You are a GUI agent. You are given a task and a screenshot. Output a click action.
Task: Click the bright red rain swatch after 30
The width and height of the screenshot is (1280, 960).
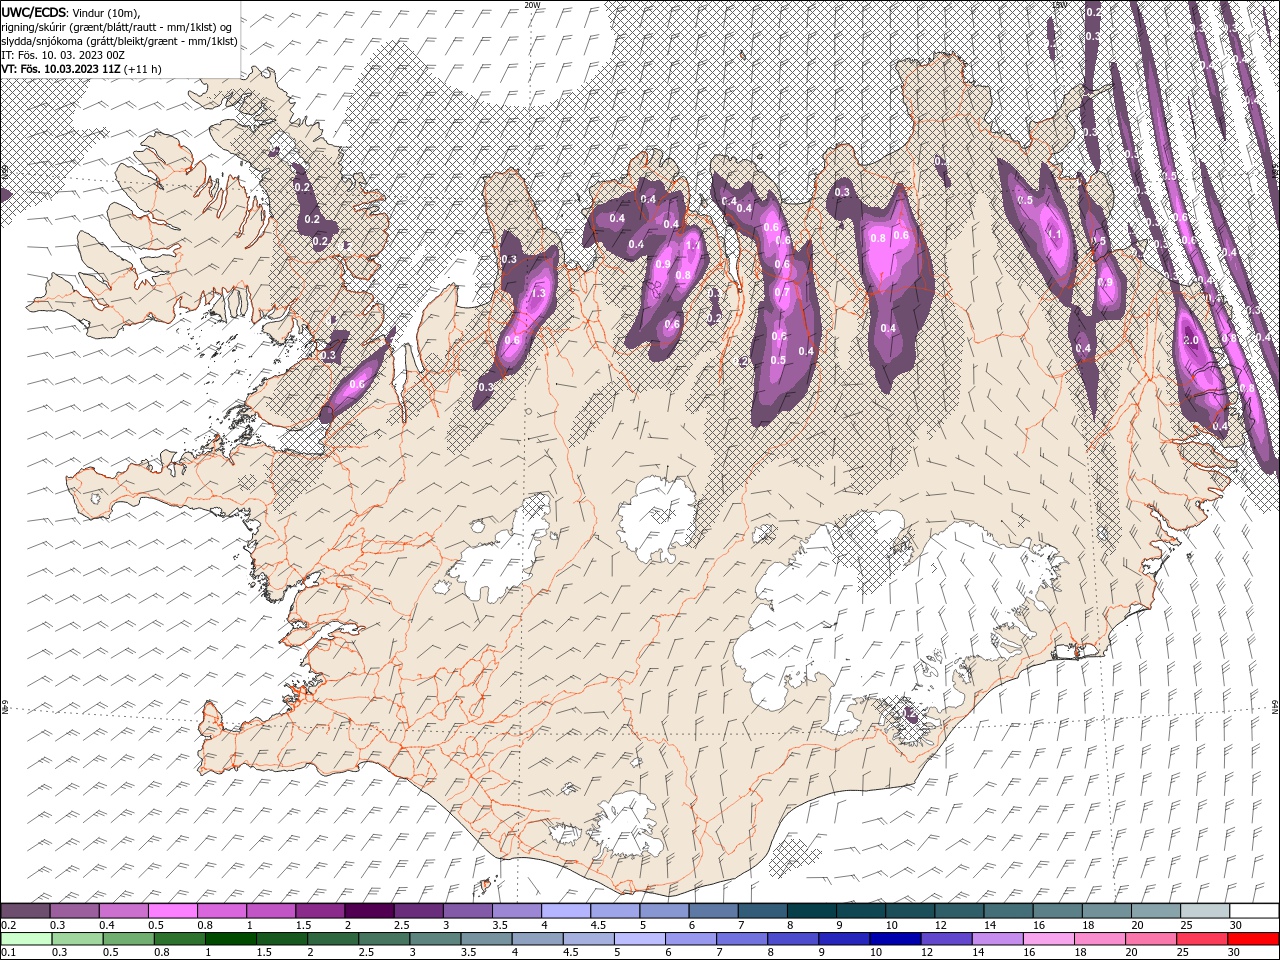point(1252,938)
